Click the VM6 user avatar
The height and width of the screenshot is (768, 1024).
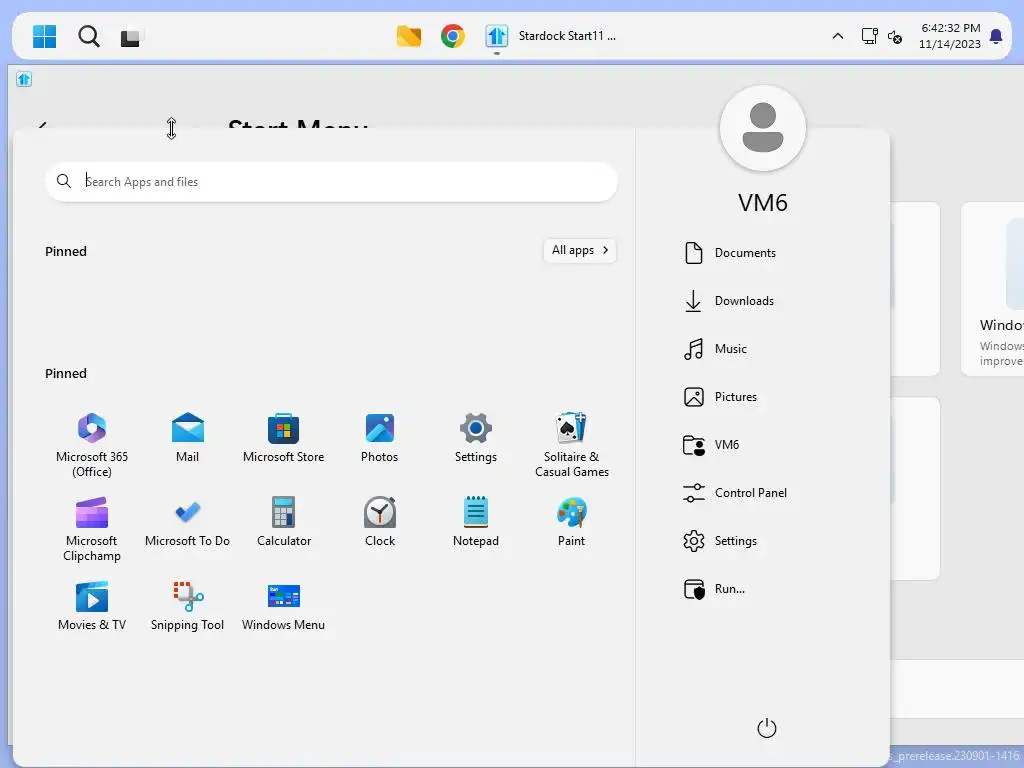[x=762, y=128]
